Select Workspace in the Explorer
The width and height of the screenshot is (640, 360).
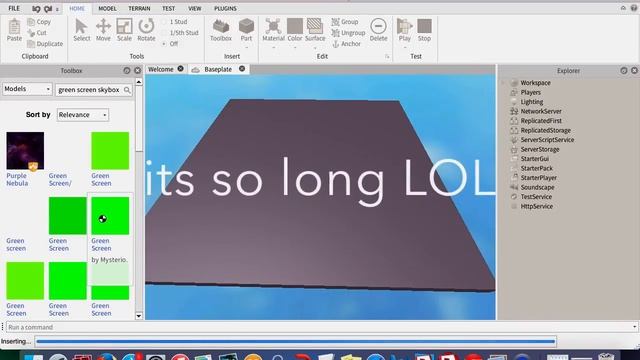pos(535,83)
